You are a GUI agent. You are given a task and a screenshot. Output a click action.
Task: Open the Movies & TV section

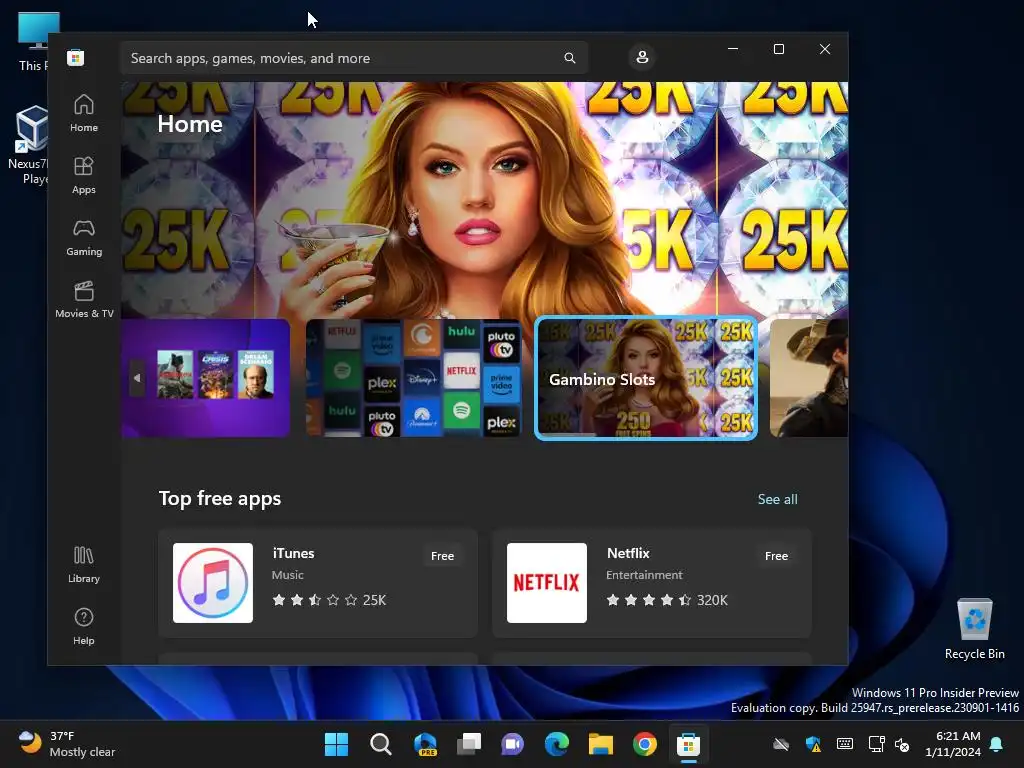[84, 300]
